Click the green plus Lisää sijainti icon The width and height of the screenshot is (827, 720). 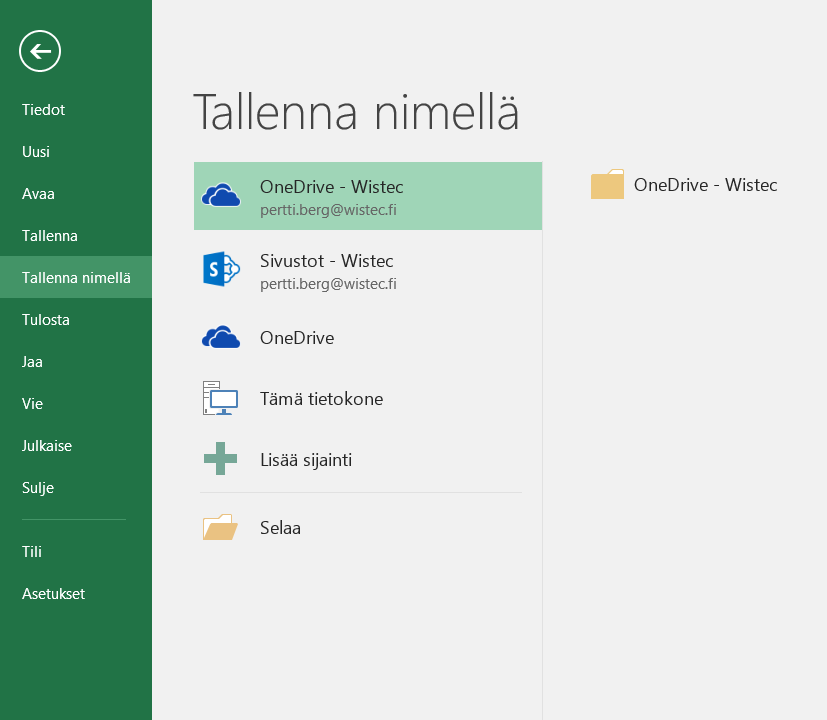tap(220, 459)
